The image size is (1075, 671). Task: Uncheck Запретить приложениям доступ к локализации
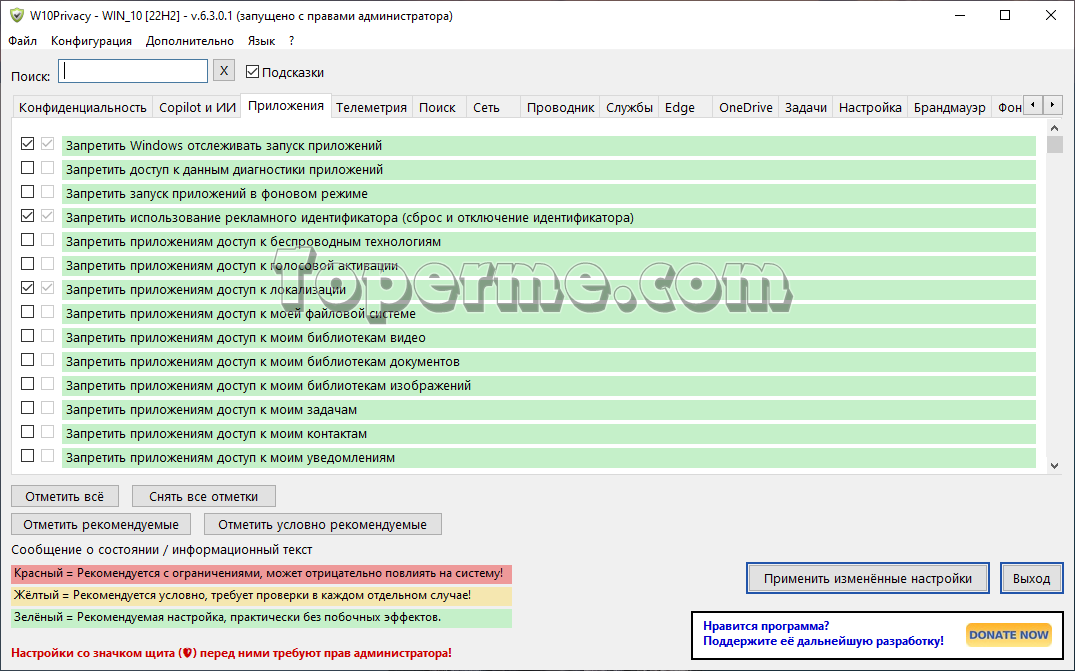point(27,288)
